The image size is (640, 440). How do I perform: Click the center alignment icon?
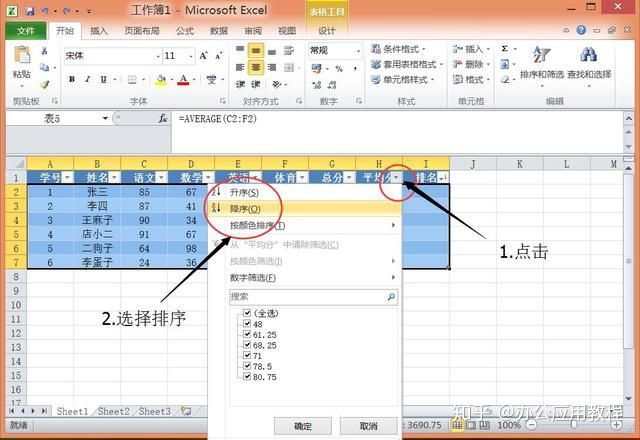(x=256, y=67)
